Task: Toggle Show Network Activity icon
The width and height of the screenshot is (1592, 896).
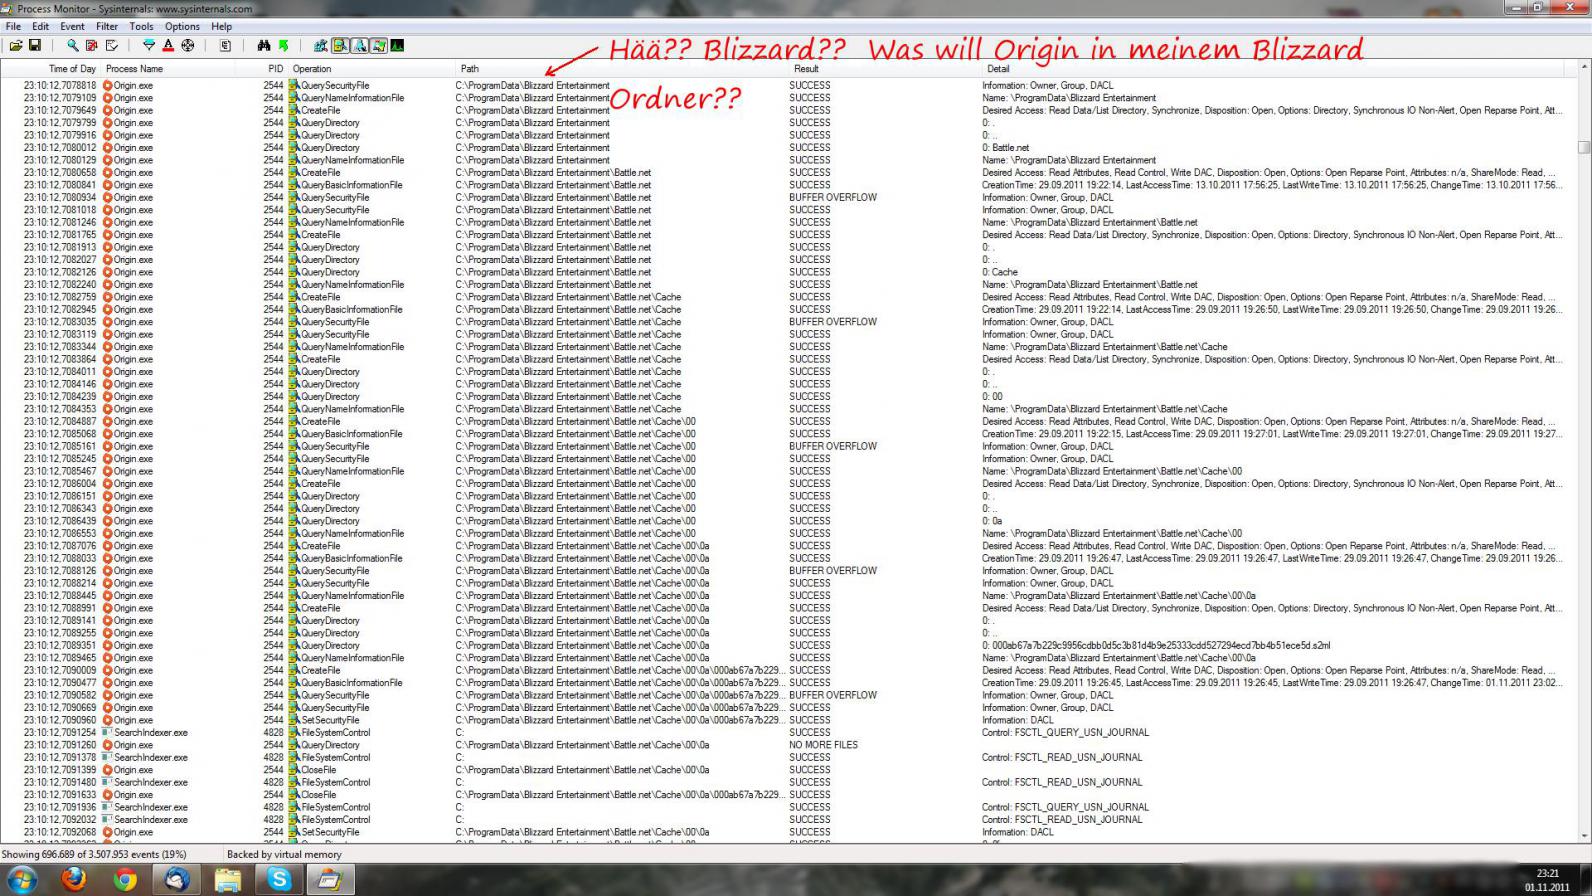Action: pos(359,45)
